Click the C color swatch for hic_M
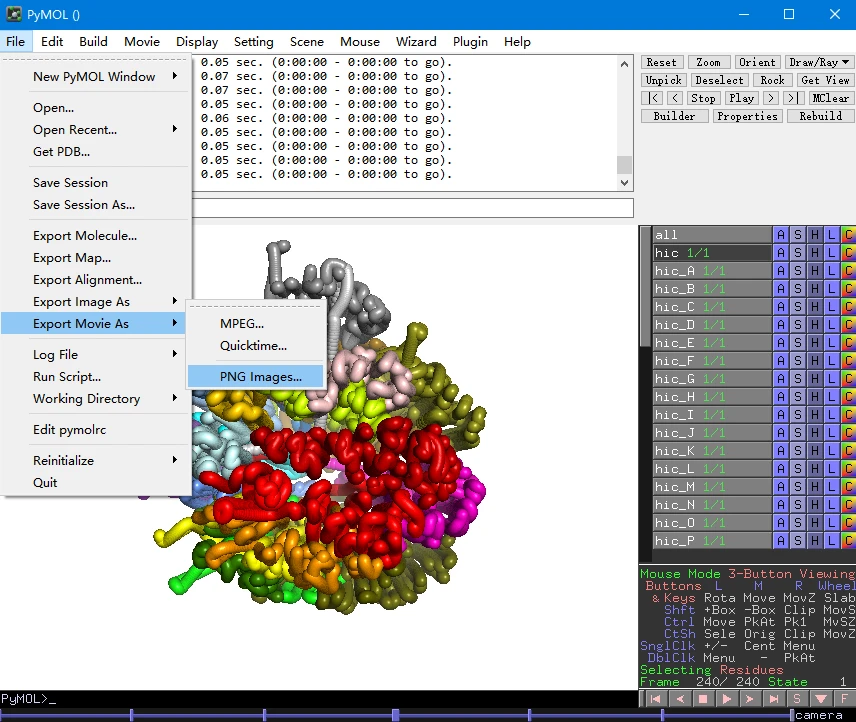 [x=848, y=487]
